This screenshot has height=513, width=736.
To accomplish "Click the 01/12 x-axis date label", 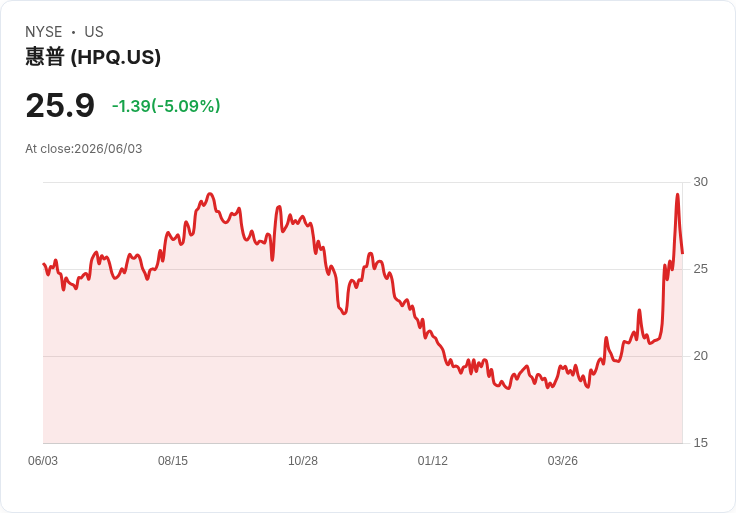I will click(433, 460).
